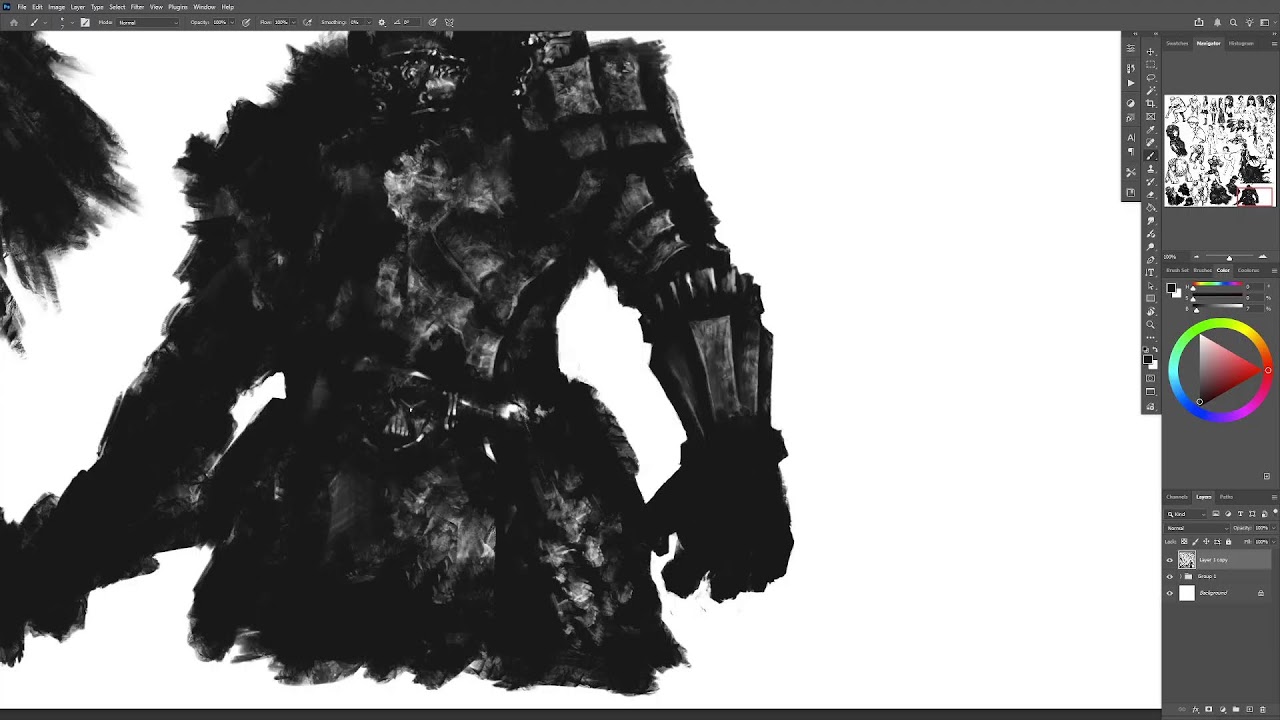Open the Filter menu
Viewport: 1280px width, 720px height.
(x=137, y=7)
